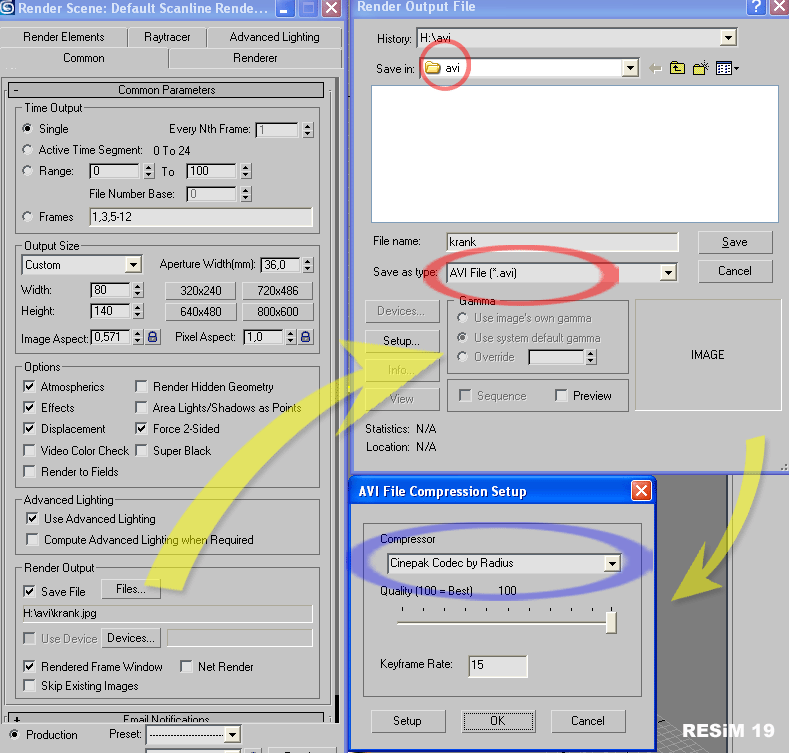Click the Create New Folder icon
This screenshot has height=753, width=789.
pos(701,68)
